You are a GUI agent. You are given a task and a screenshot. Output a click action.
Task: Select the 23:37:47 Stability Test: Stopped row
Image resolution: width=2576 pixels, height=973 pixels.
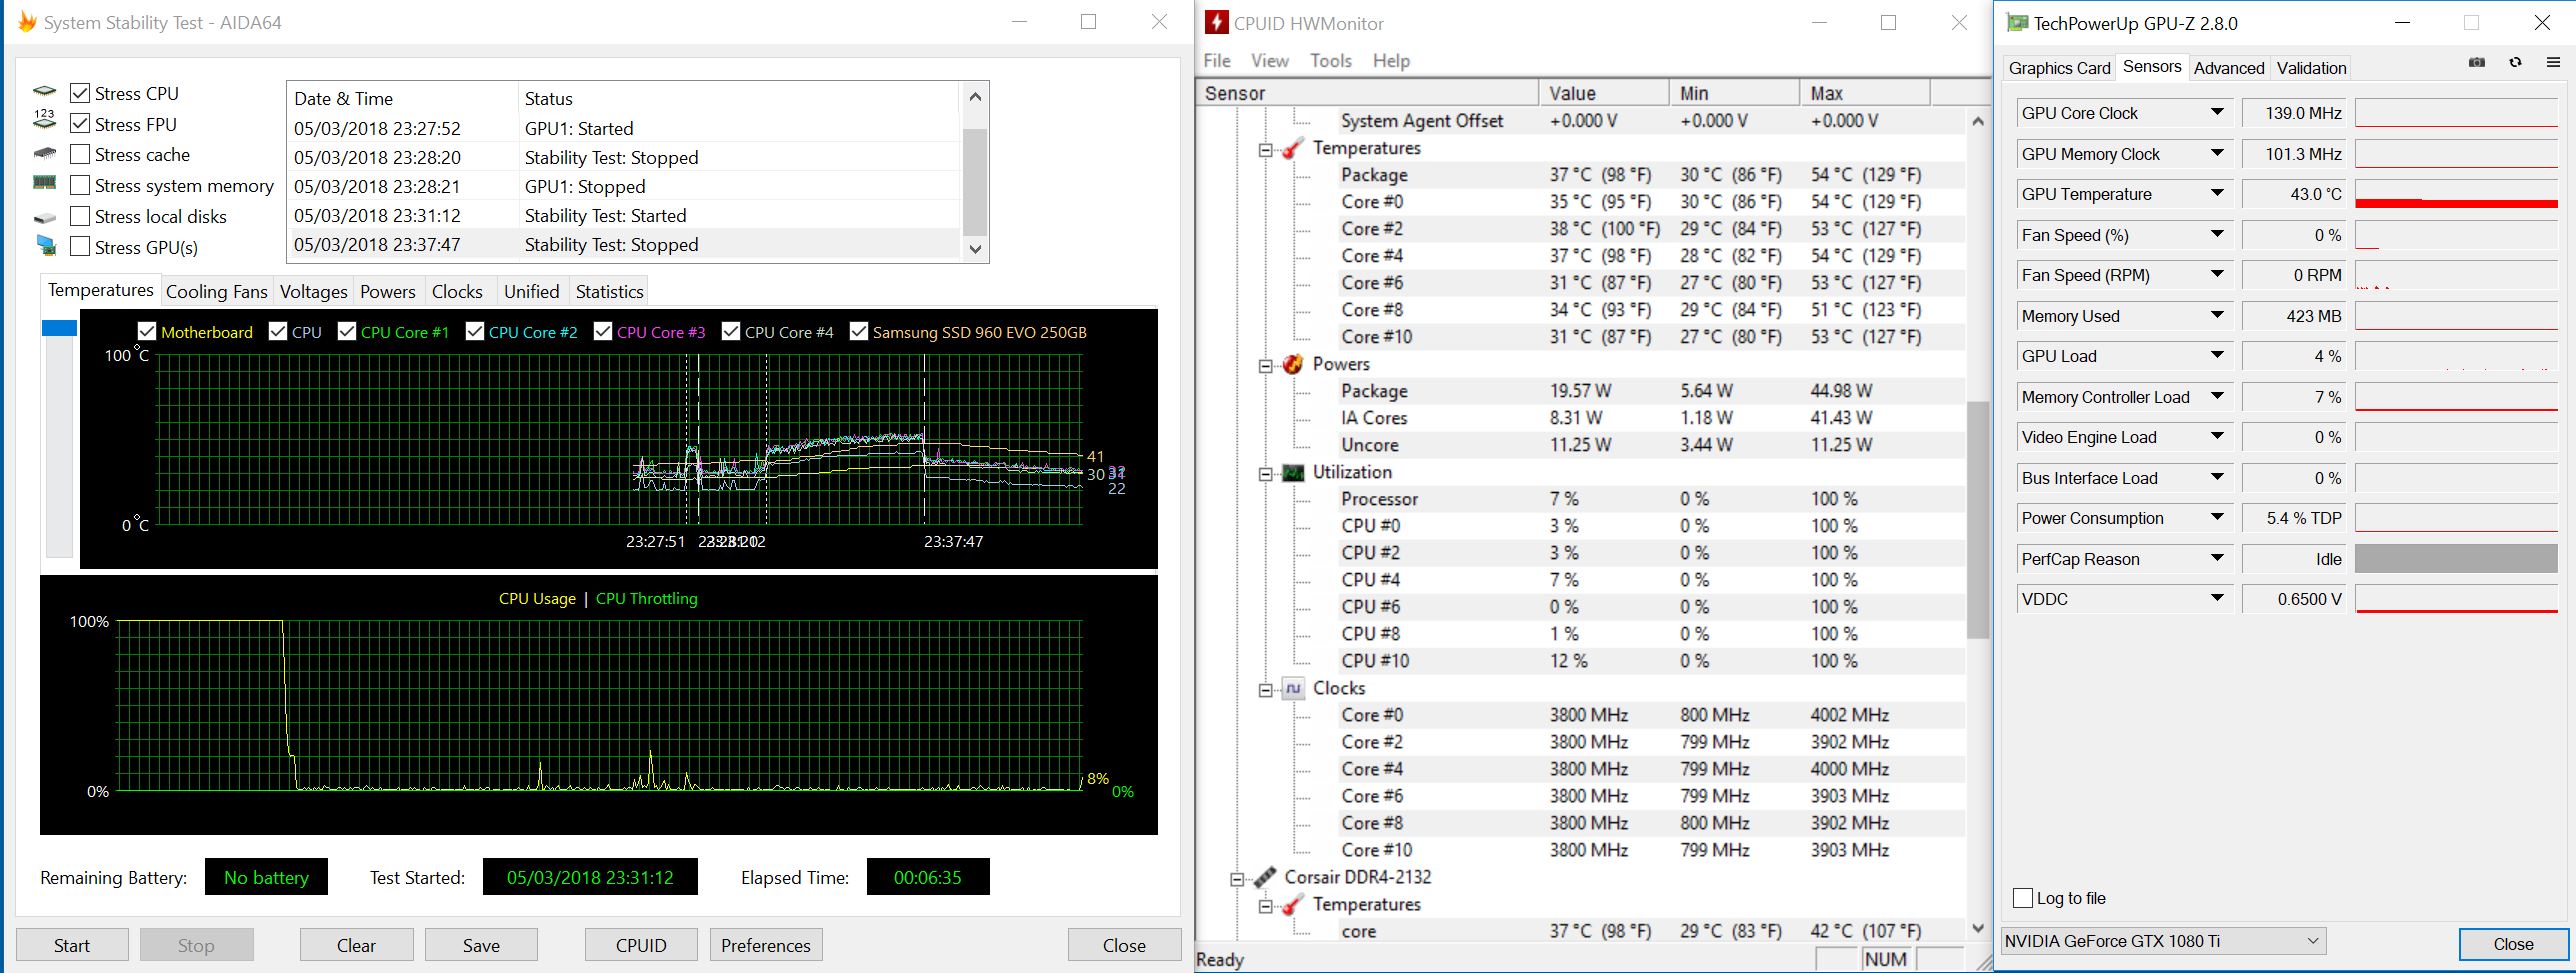[x=624, y=244]
